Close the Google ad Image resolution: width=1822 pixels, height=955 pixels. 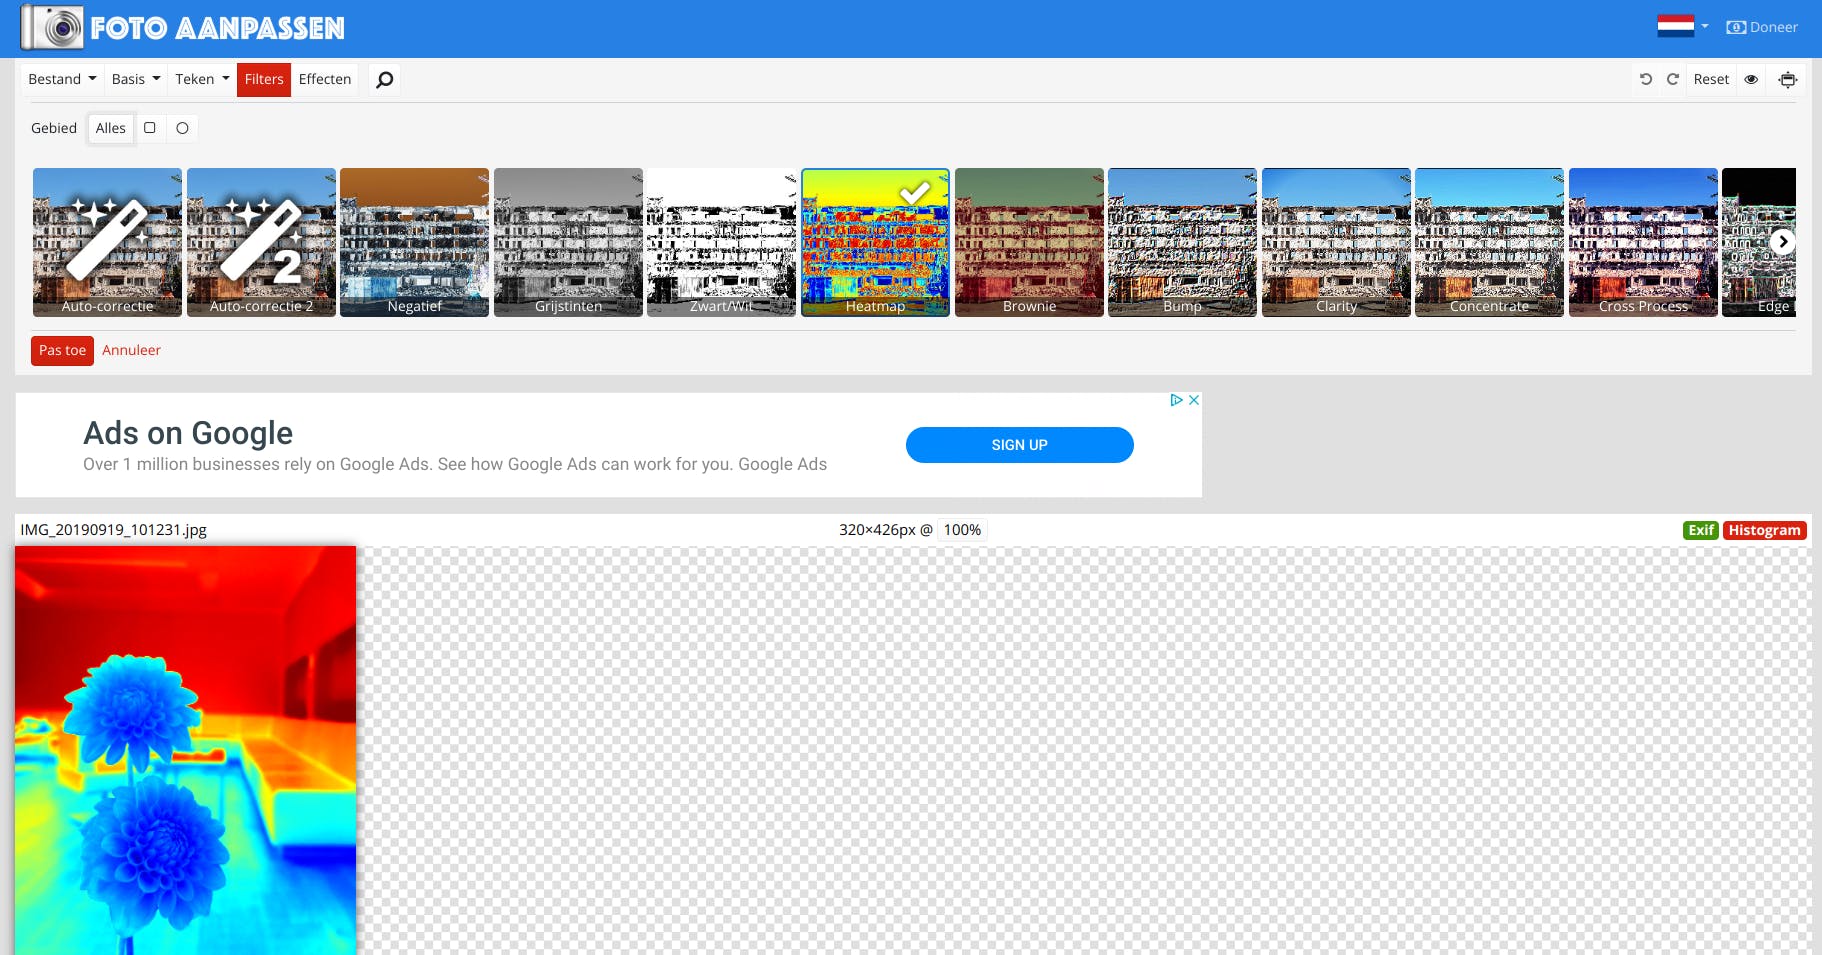point(1194,400)
